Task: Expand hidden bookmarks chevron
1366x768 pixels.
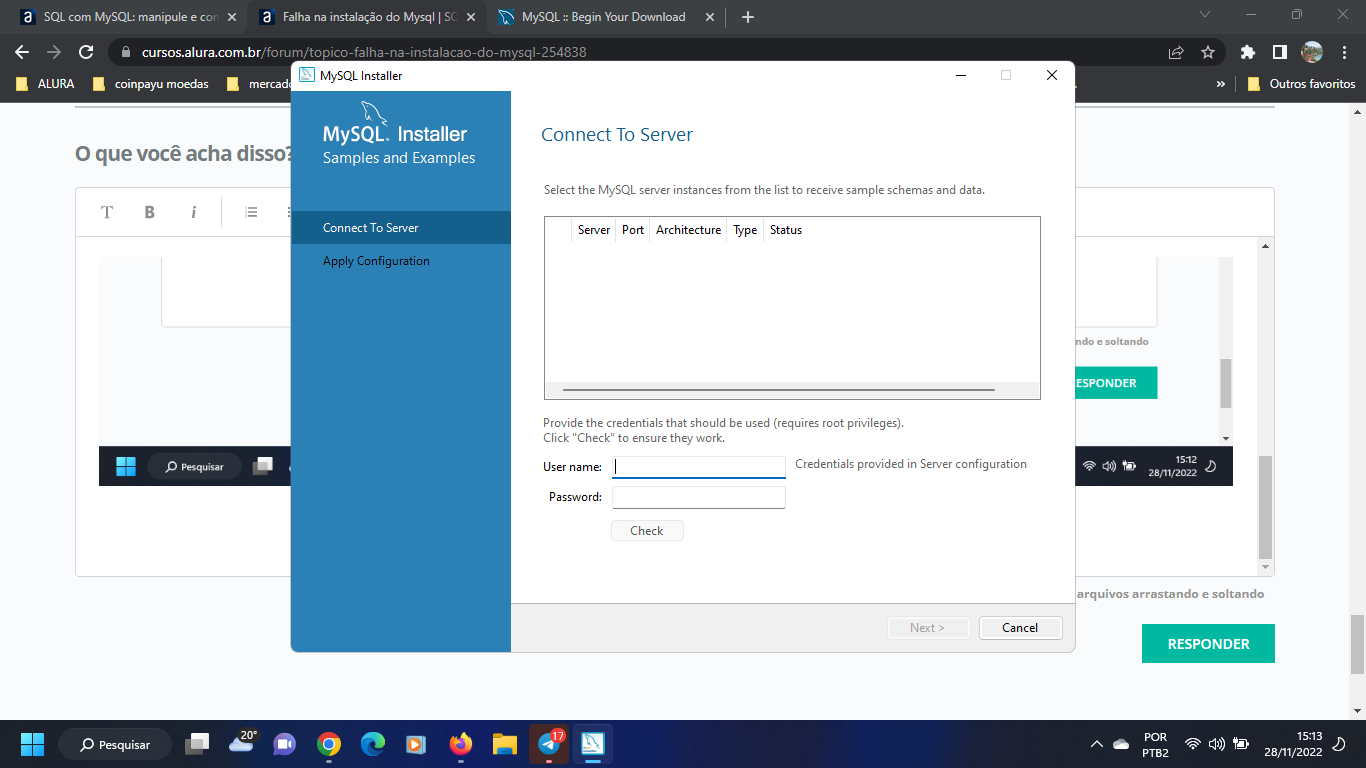Action: click(x=1220, y=84)
